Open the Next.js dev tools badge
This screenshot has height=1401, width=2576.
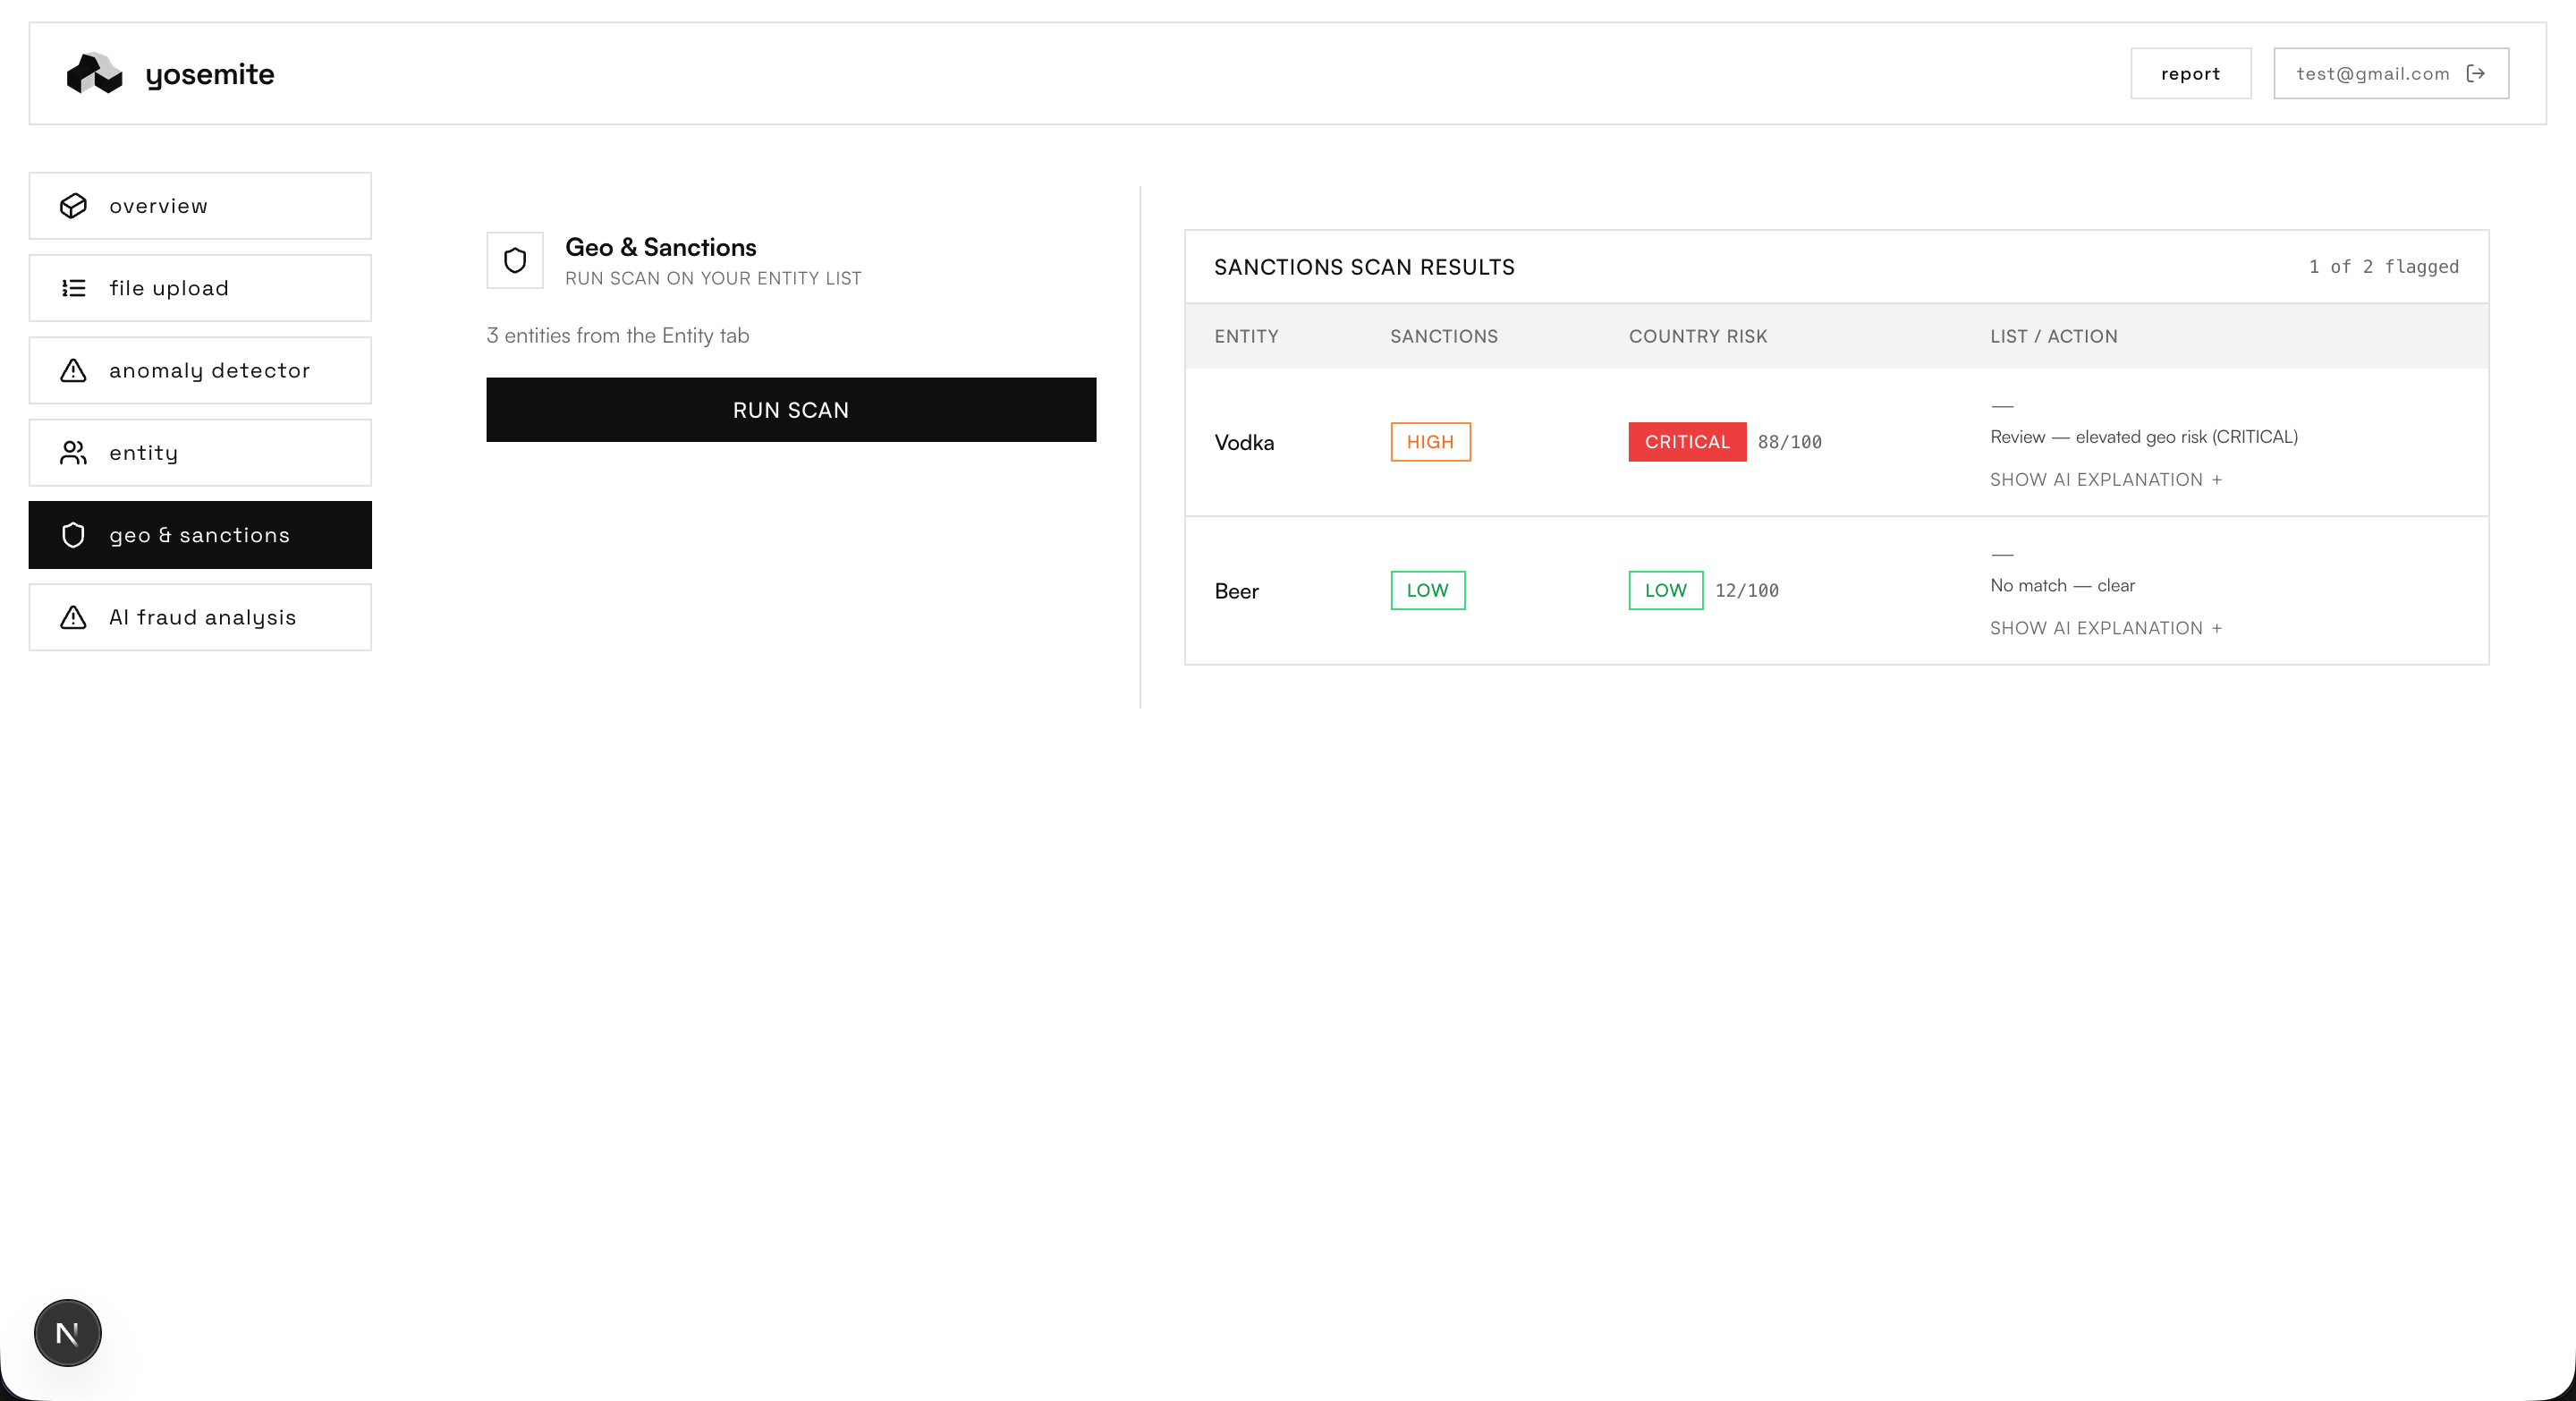click(67, 1333)
